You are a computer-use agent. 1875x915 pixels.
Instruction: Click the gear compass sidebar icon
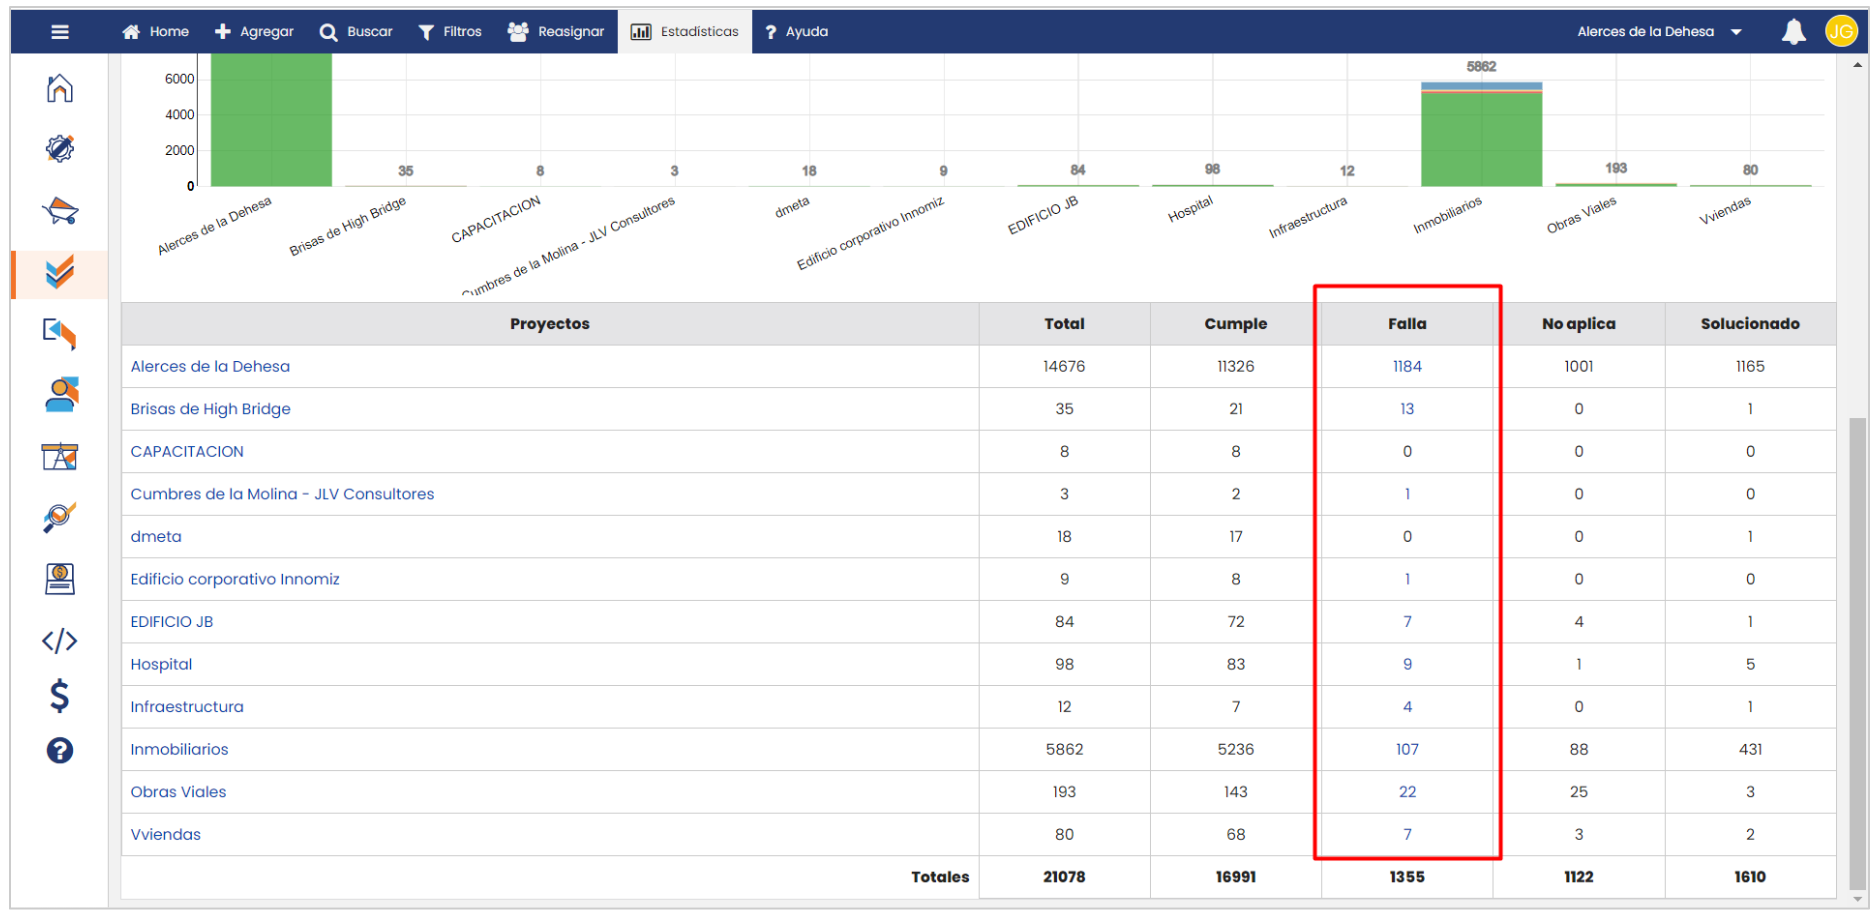[x=60, y=149]
